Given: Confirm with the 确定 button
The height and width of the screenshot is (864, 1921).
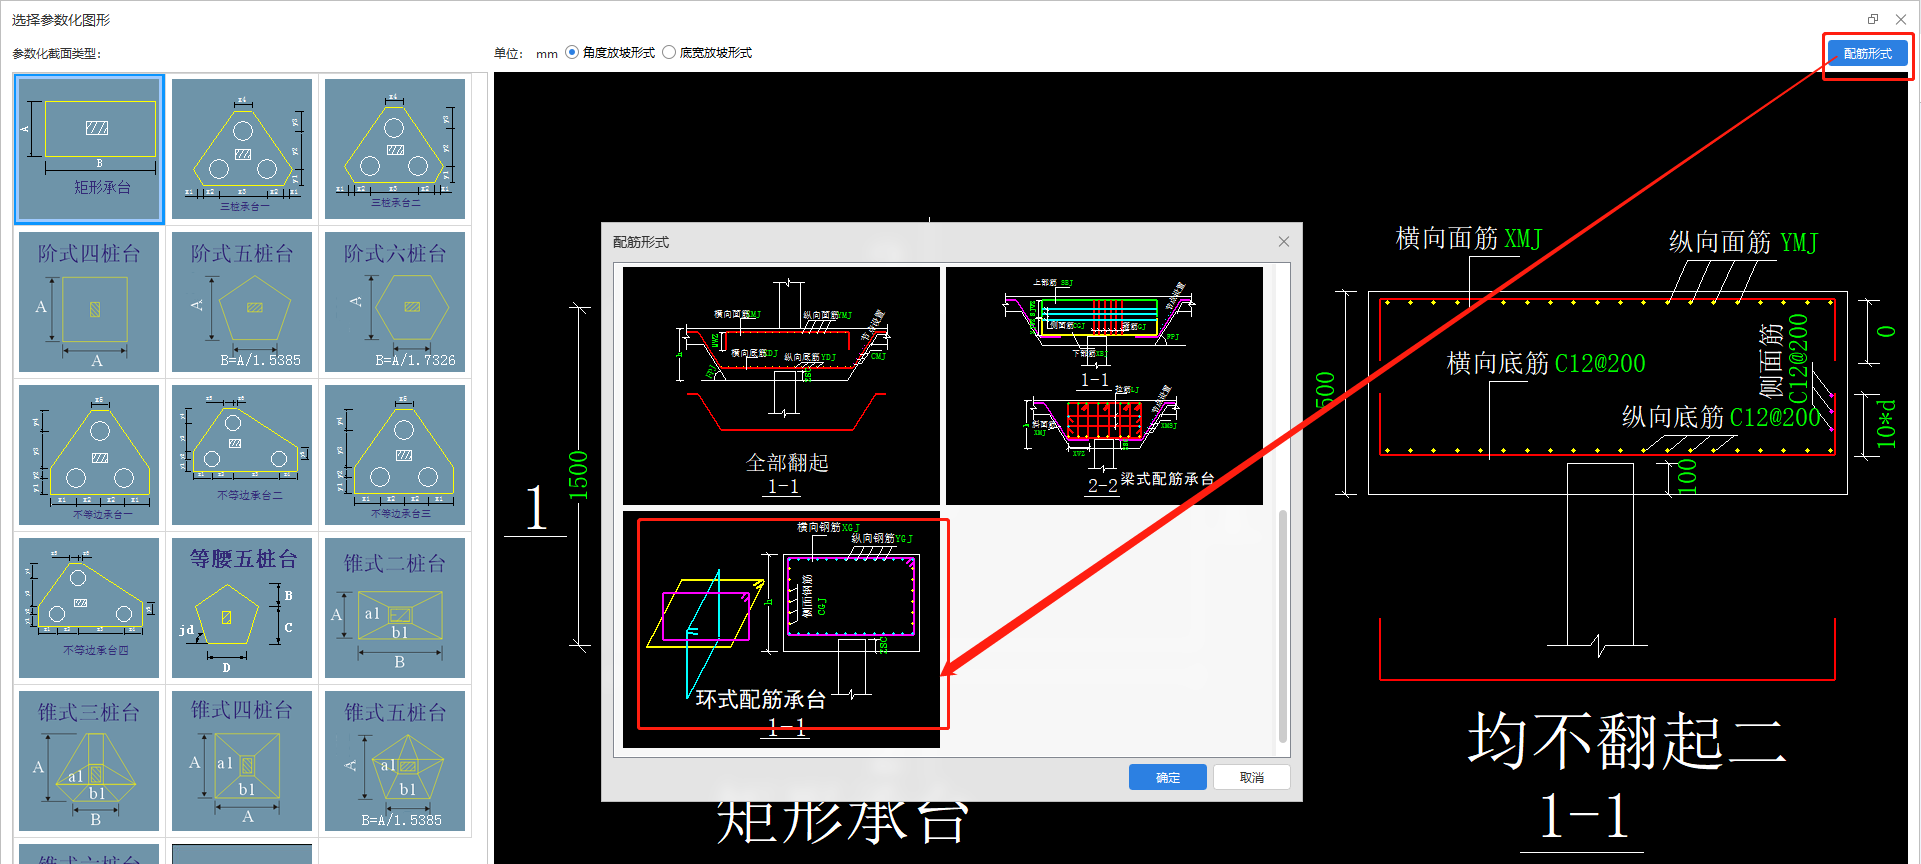Looking at the screenshot, I should pyautogui.click(x=1167, y=777).
